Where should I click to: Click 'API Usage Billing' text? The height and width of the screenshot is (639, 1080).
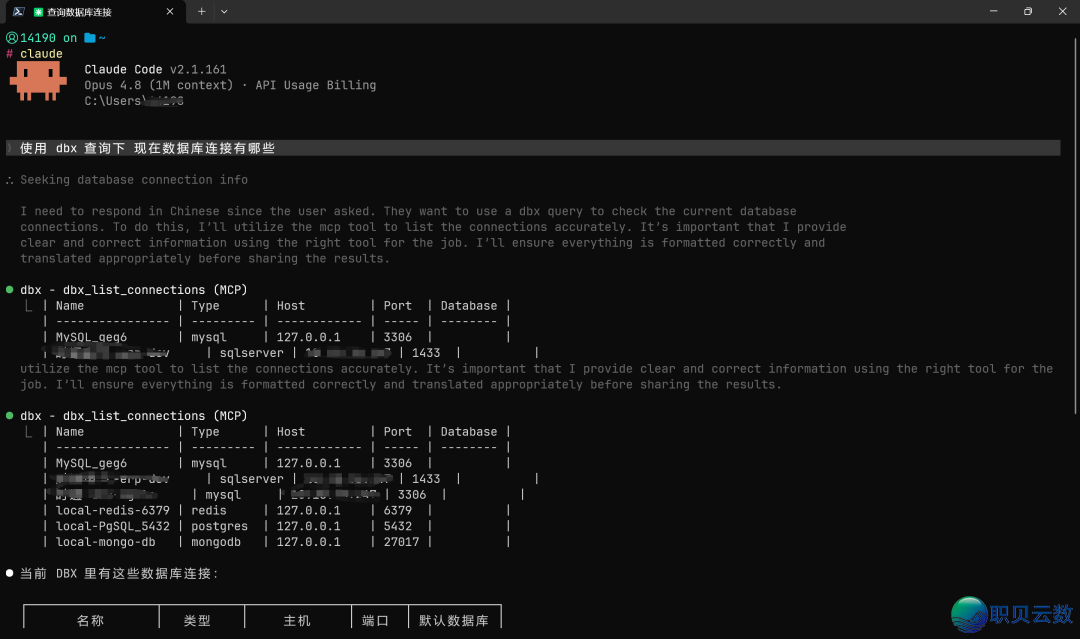(x=315, y=85)
